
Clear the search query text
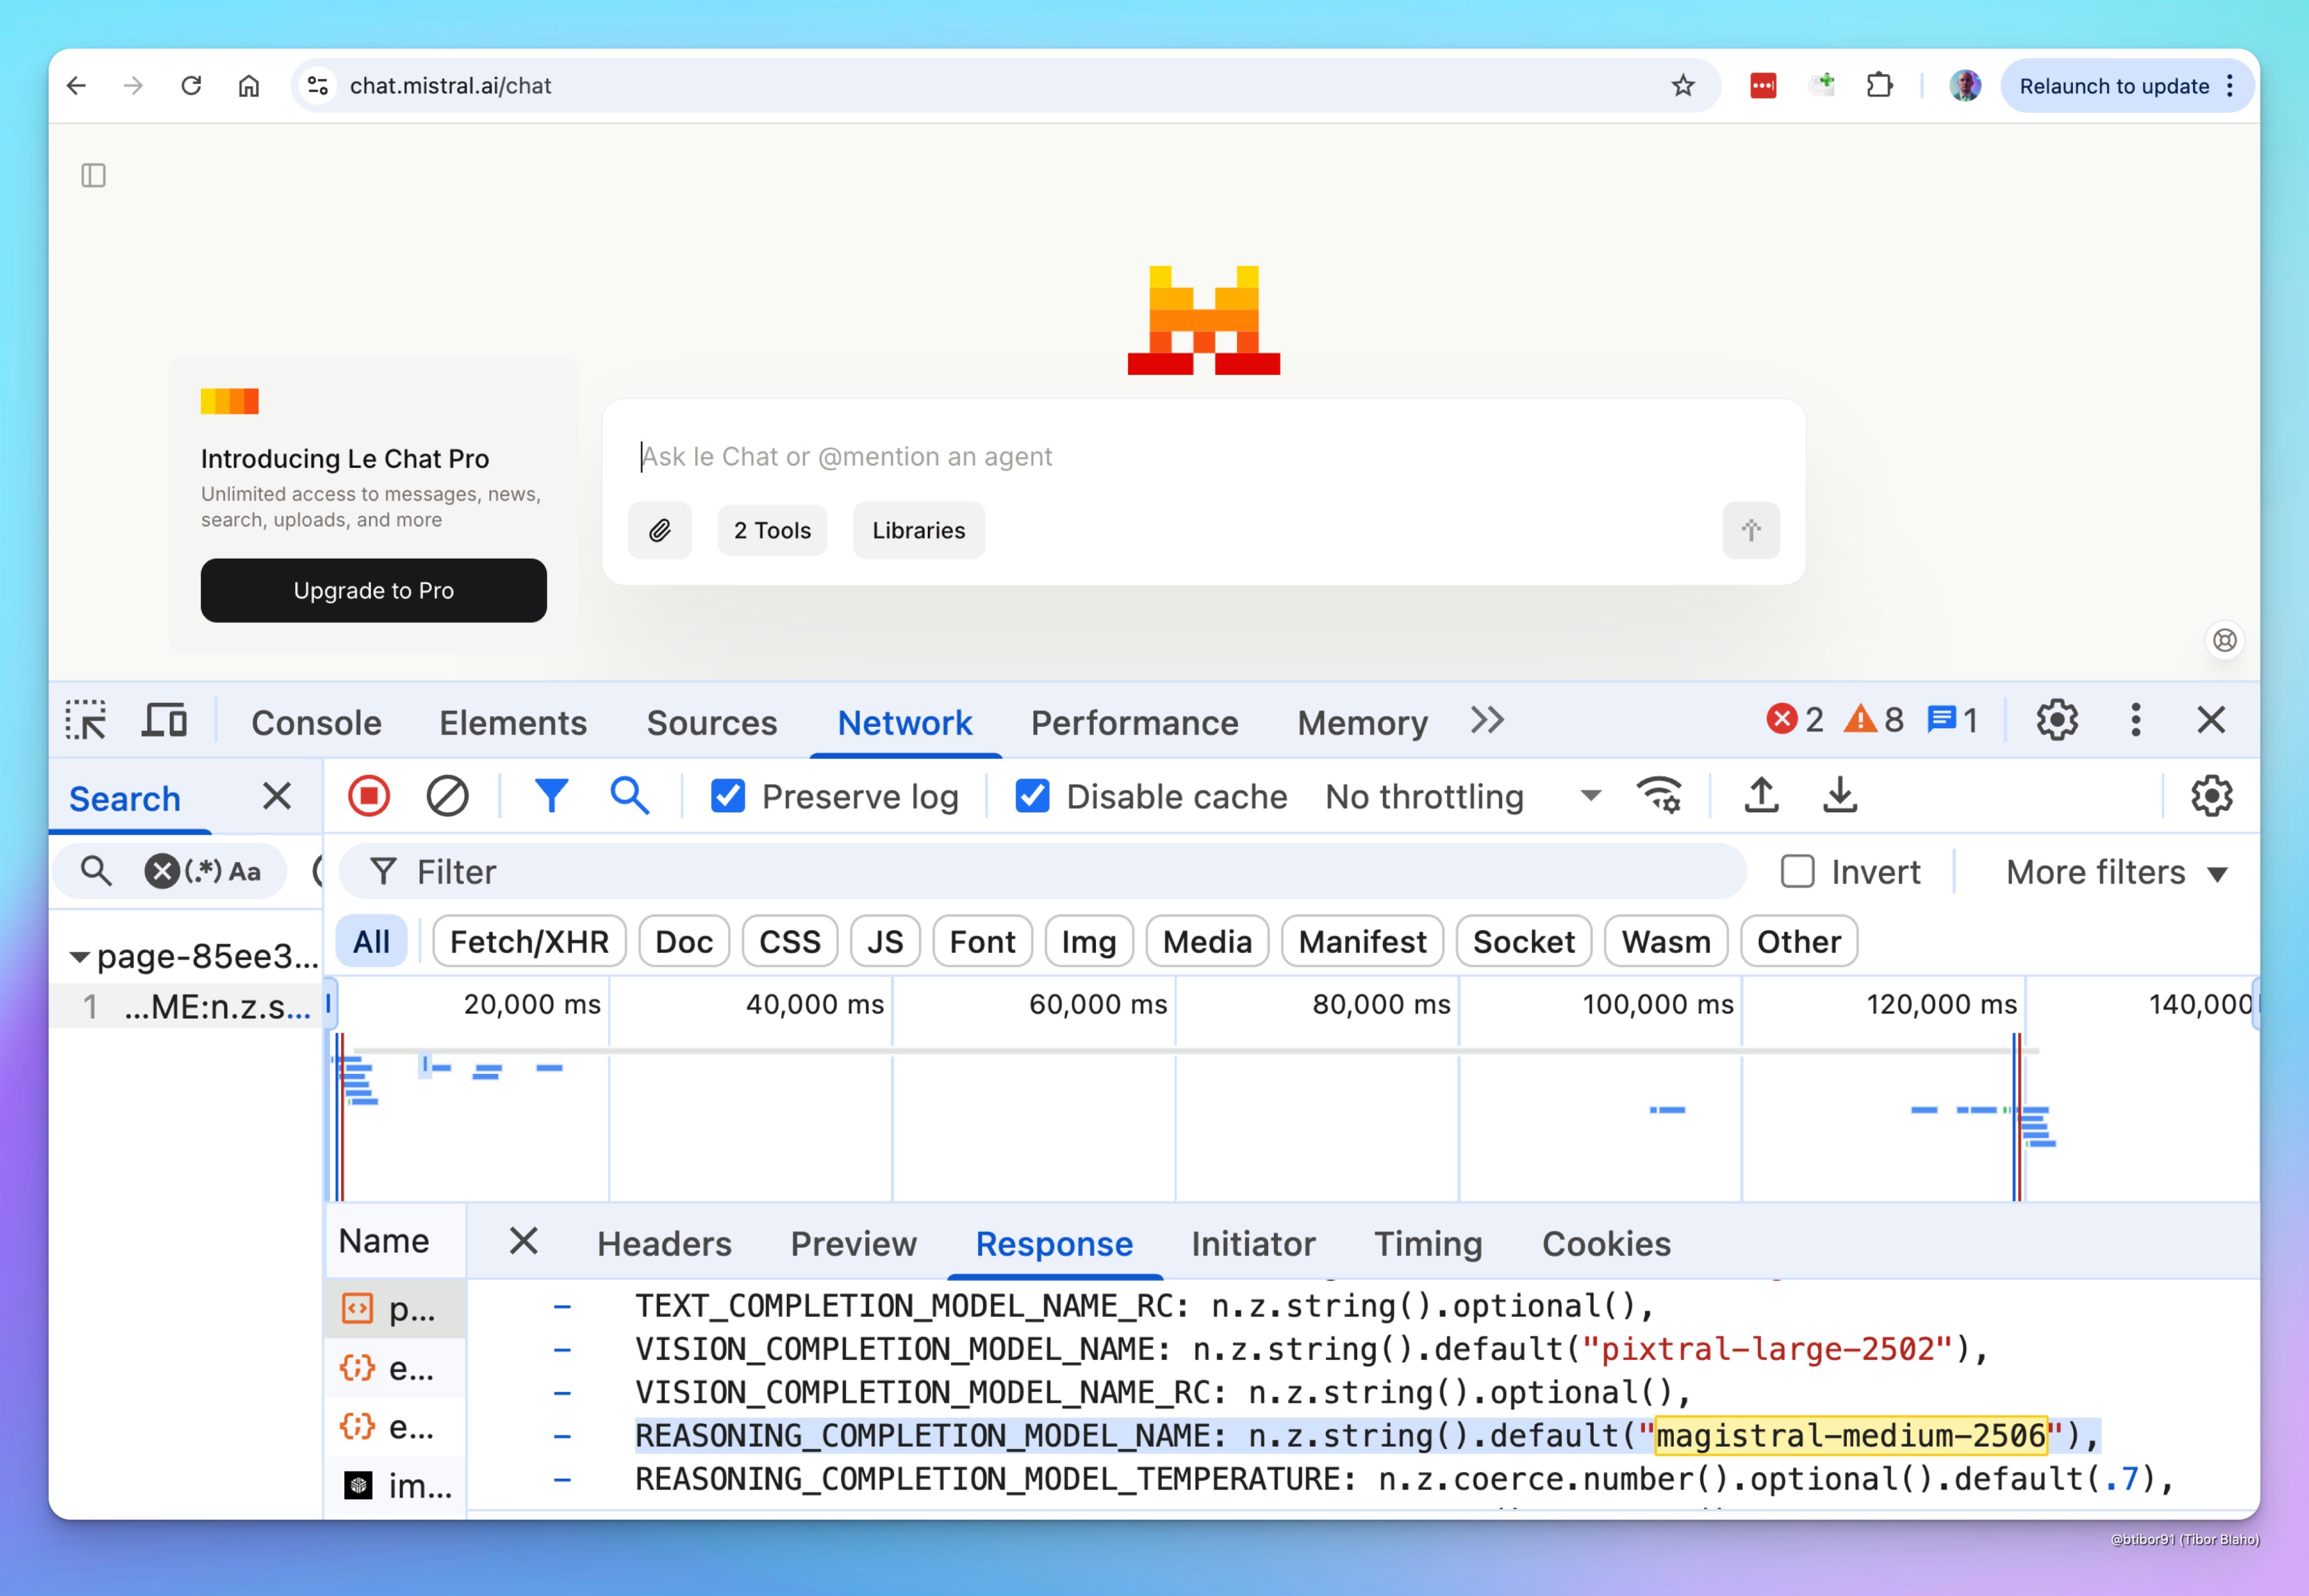(162, 871)
